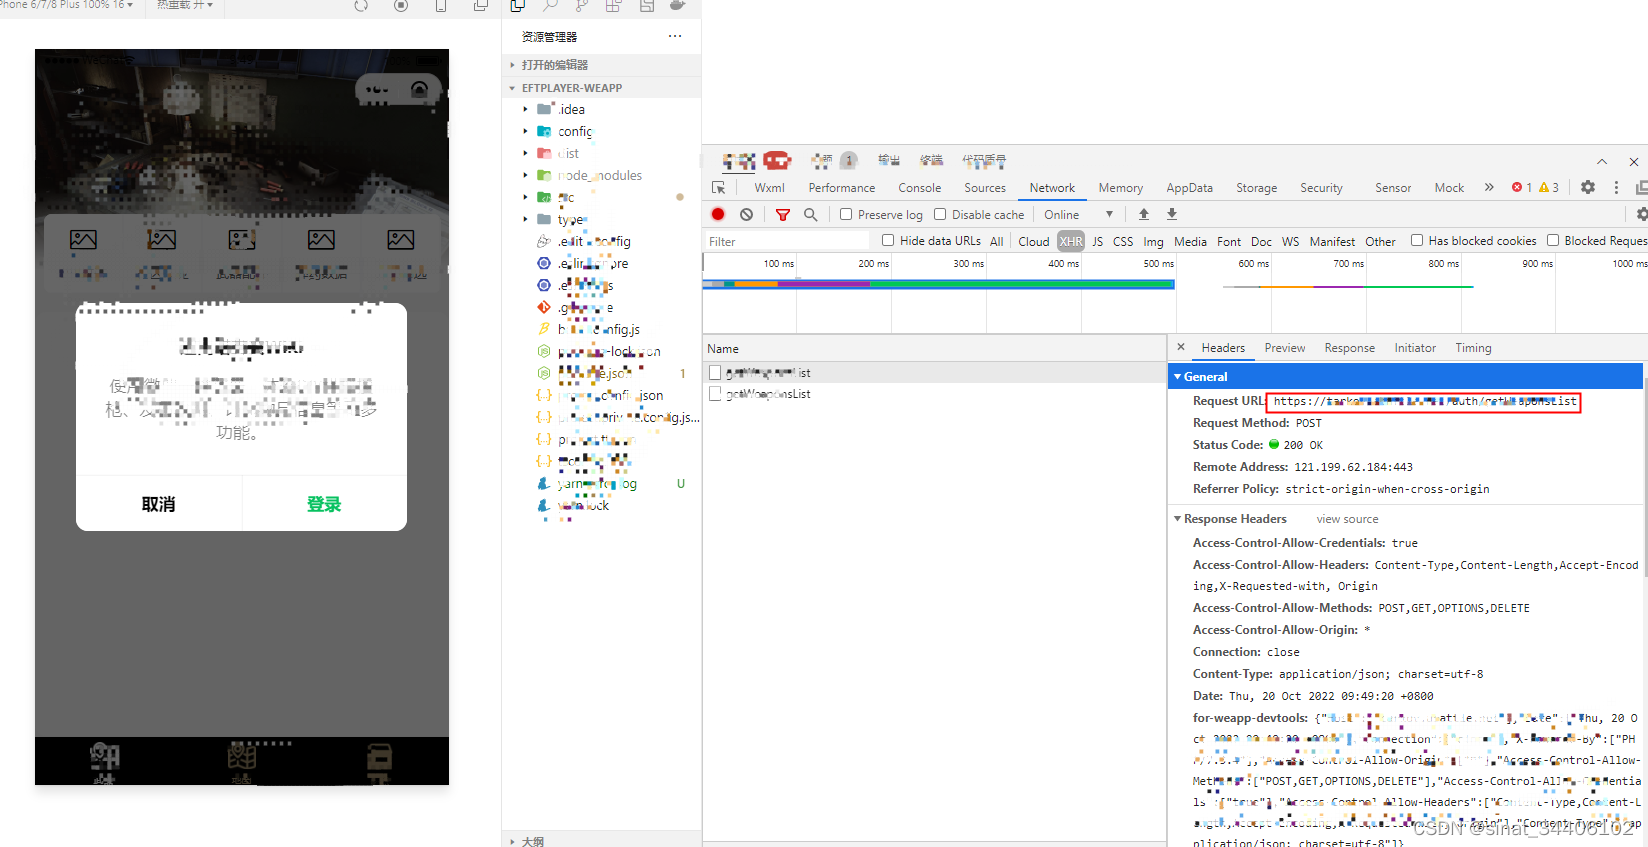Stop recording network log (red circle)

(x=718, y=214)
